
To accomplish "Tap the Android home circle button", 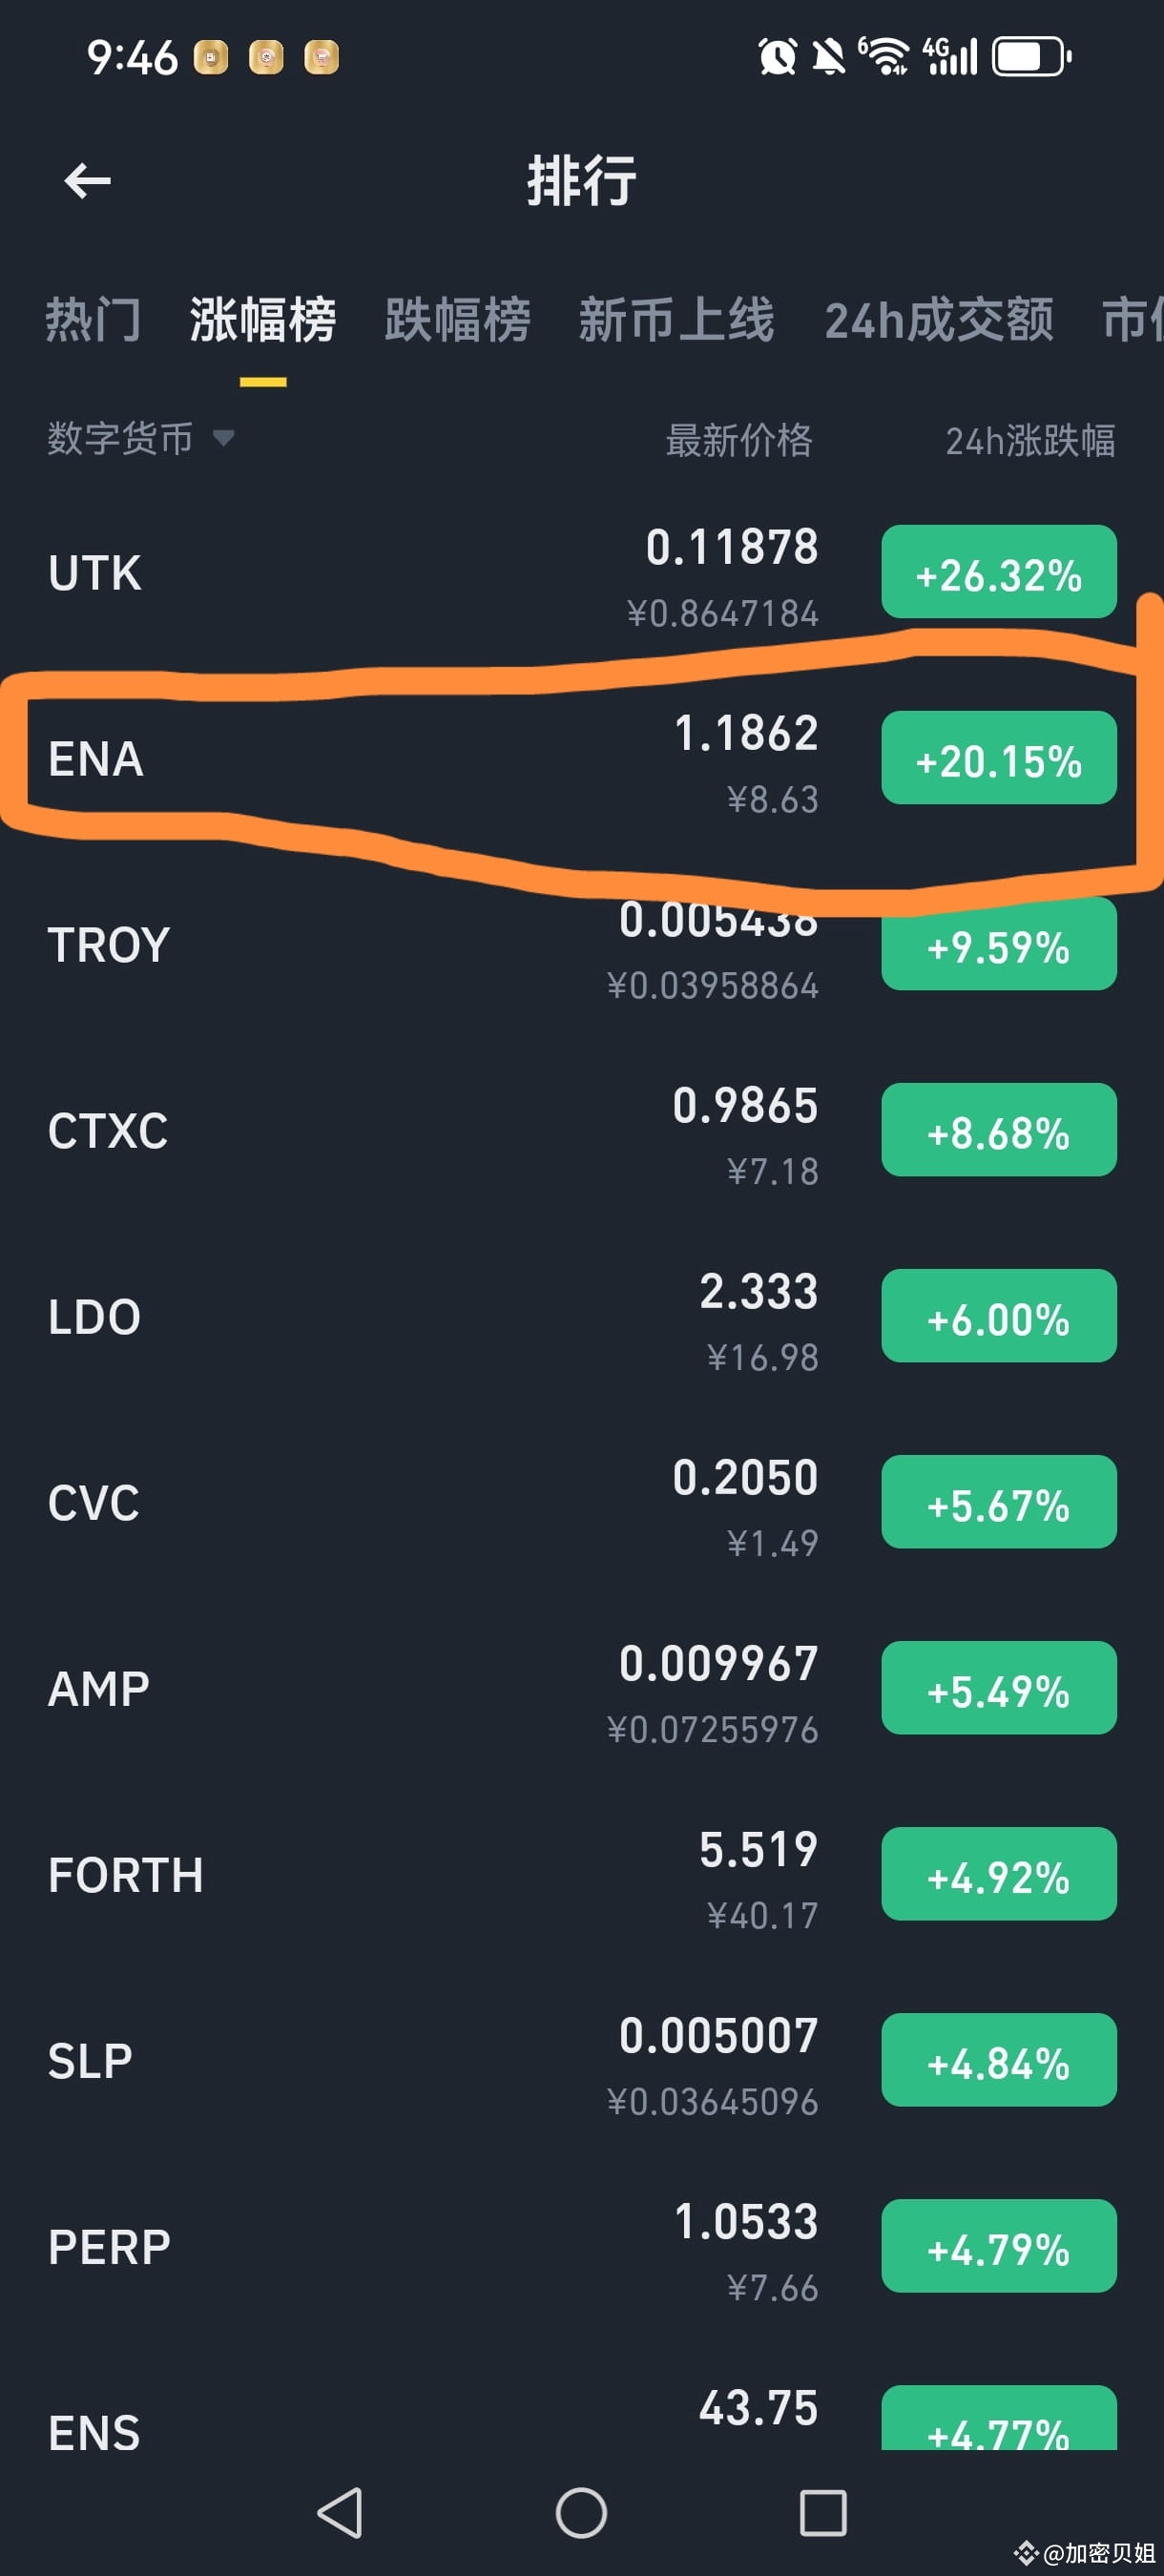I will pos(581,2512).
